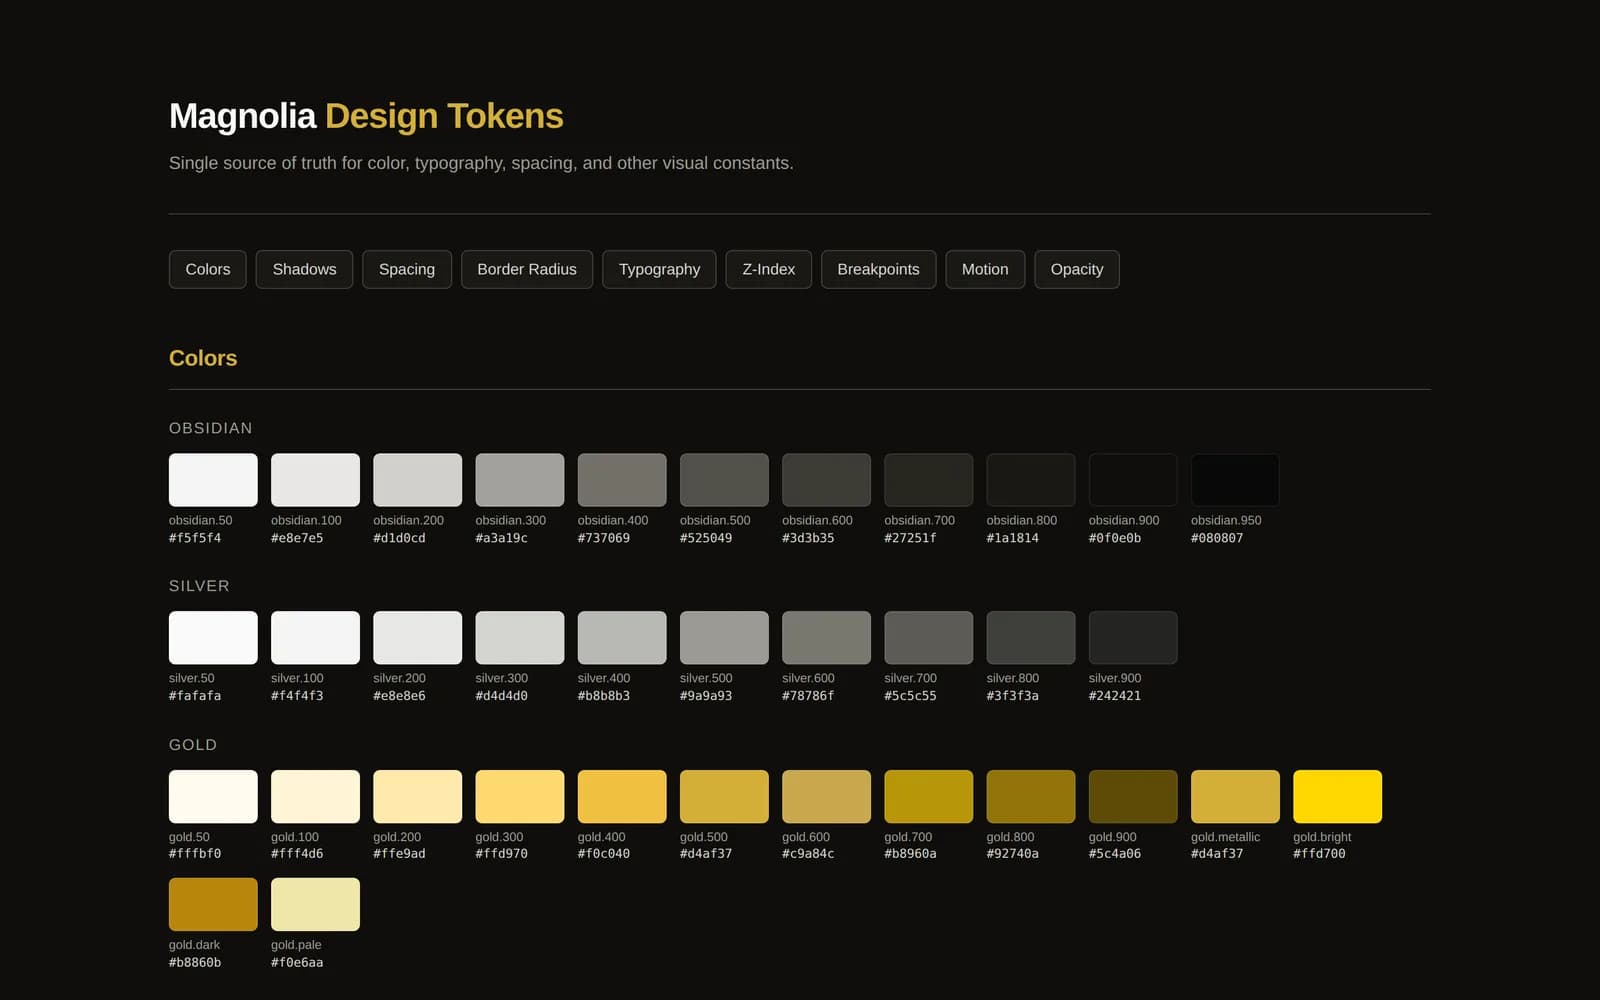Click the silver.400 swatch

(622, 638)
